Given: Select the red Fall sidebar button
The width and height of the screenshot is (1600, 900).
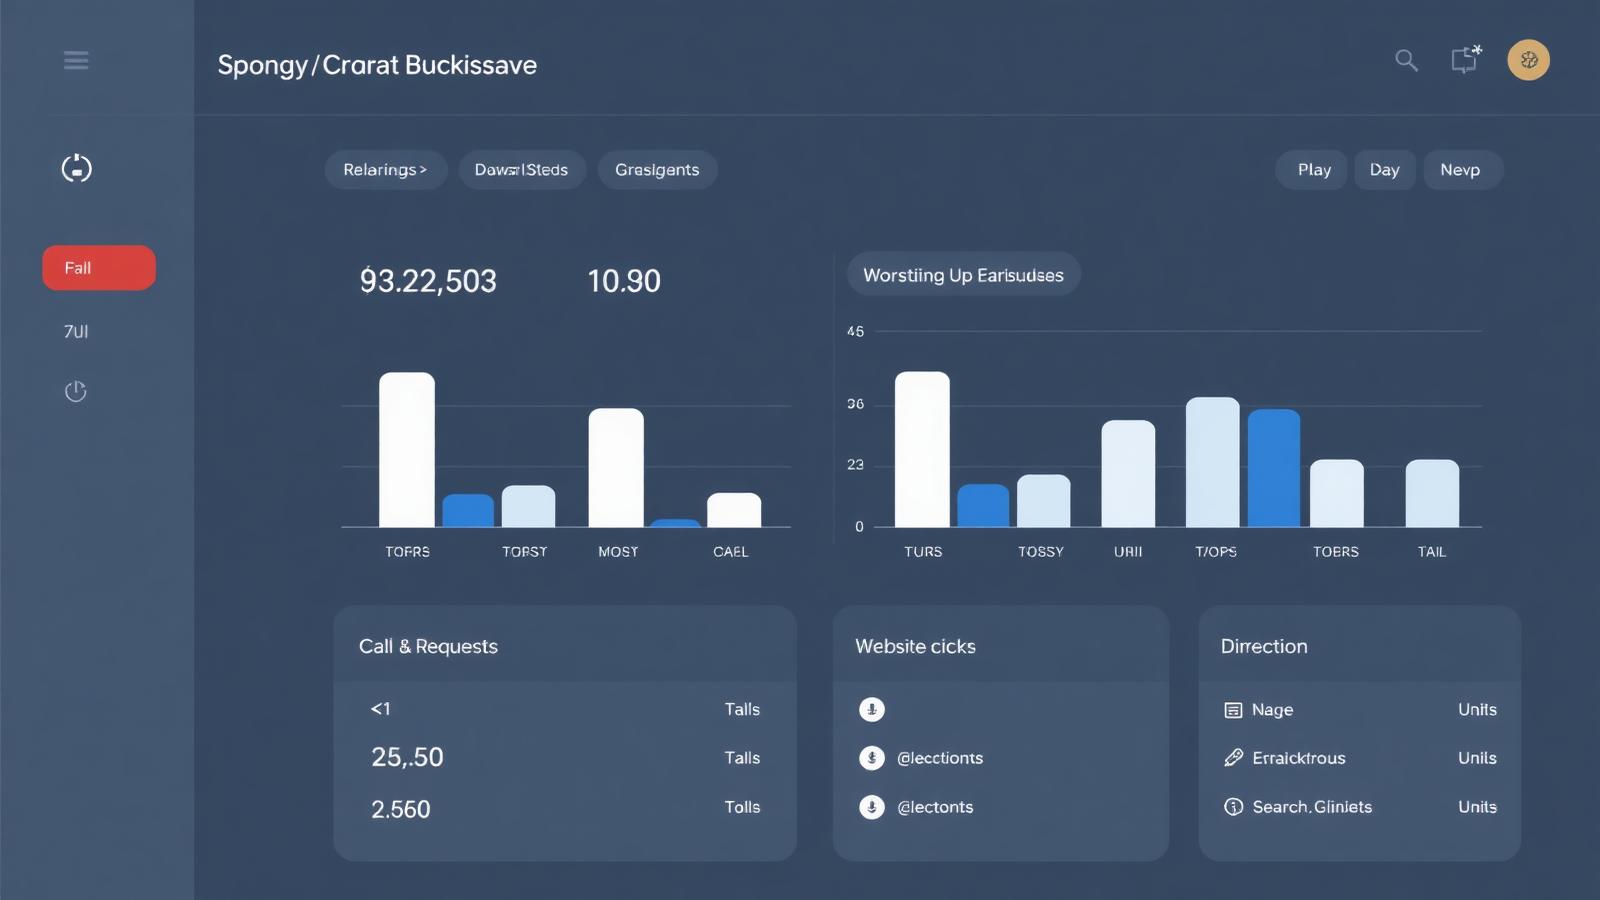Looking at the screenshot, I should 99,268.
